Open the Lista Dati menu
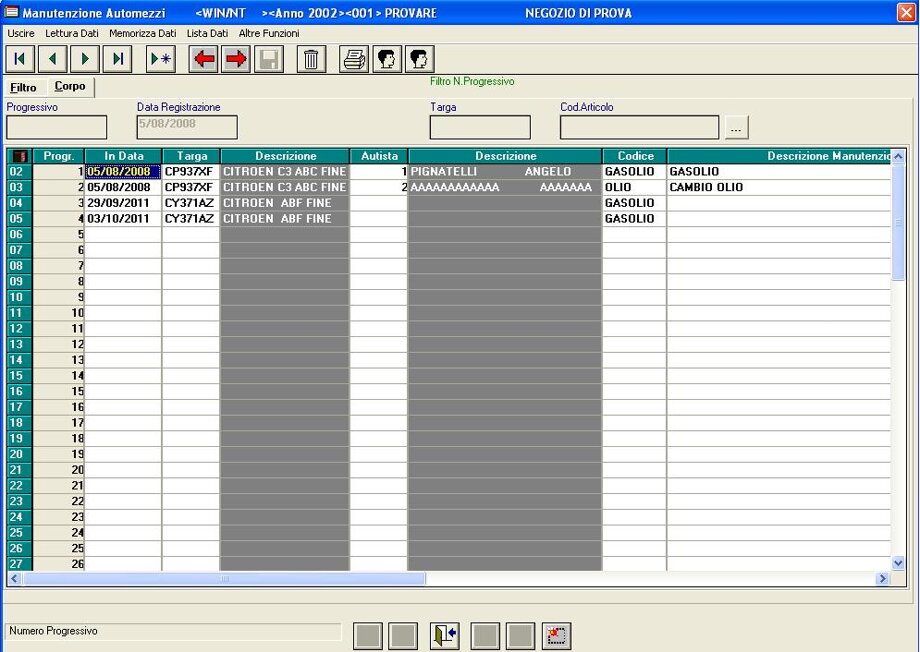This screenshot has height=652, width=920. [207, 33]
